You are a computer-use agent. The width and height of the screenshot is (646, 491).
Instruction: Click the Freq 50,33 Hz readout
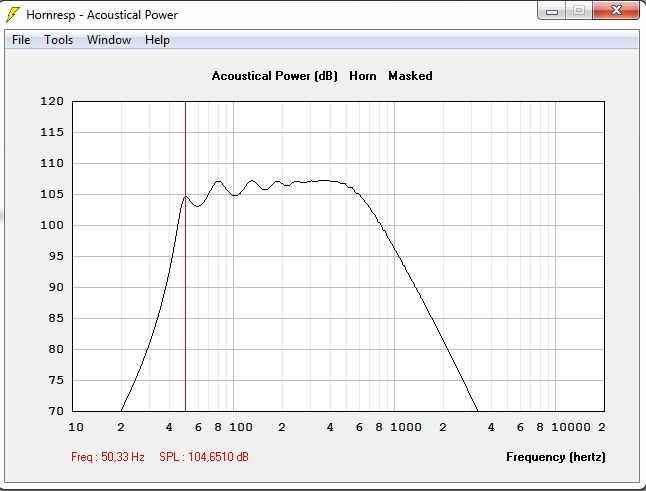108,457
